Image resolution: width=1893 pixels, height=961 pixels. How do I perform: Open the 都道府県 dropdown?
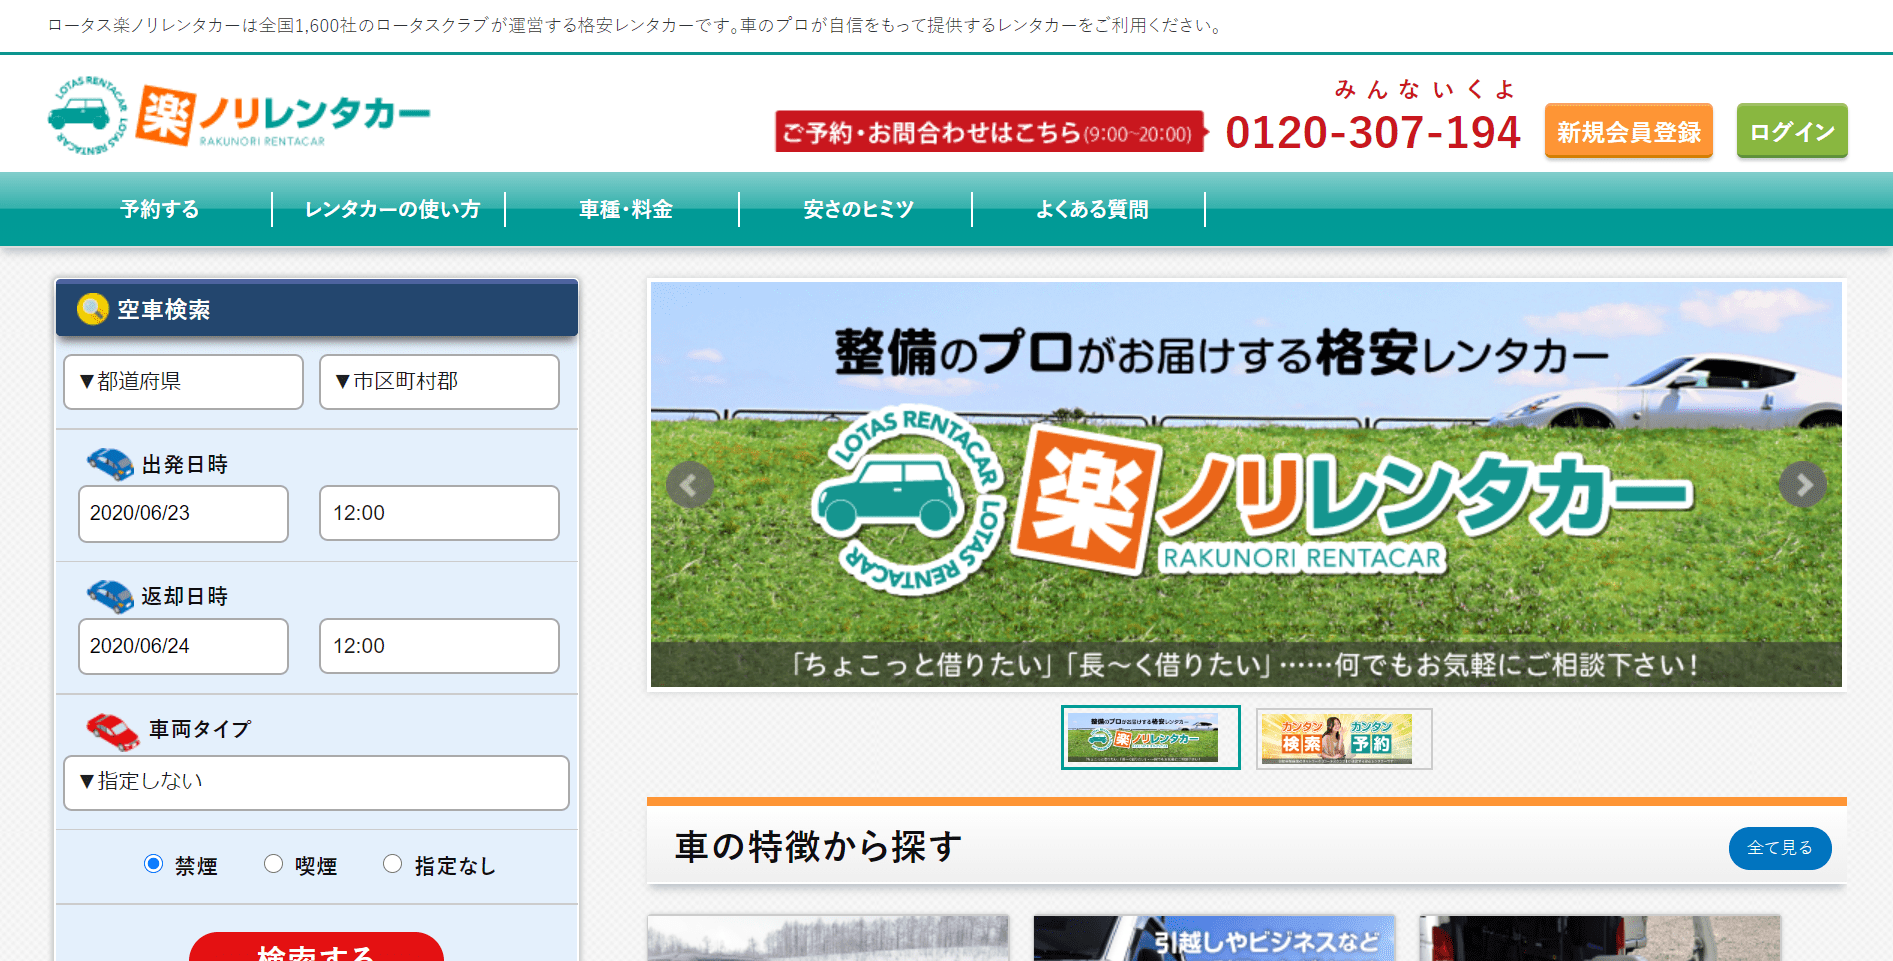(x=183, y=382)
